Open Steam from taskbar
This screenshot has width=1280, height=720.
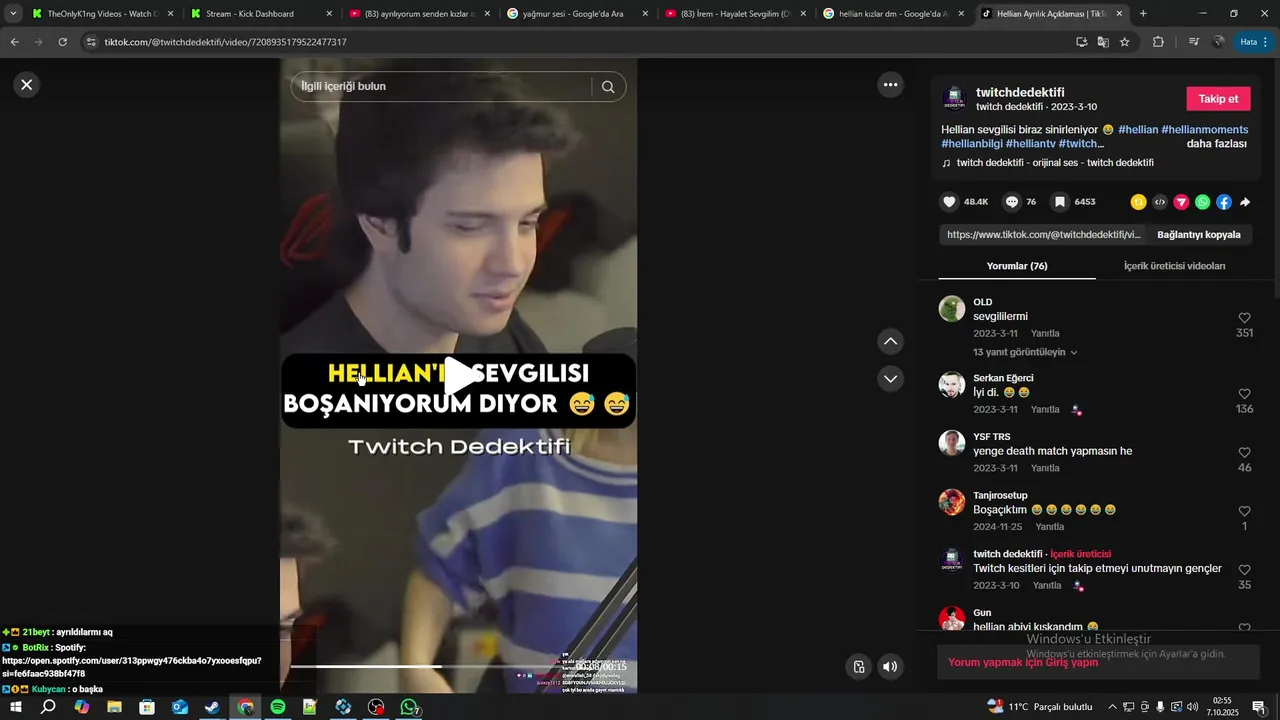tap(212, 707)
